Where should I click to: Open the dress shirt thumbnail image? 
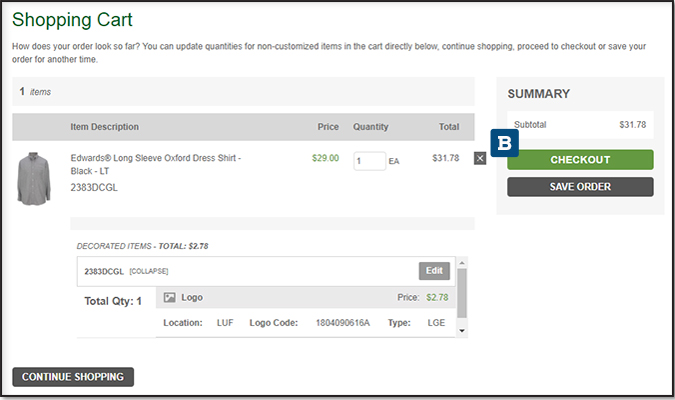coord(33,179)
